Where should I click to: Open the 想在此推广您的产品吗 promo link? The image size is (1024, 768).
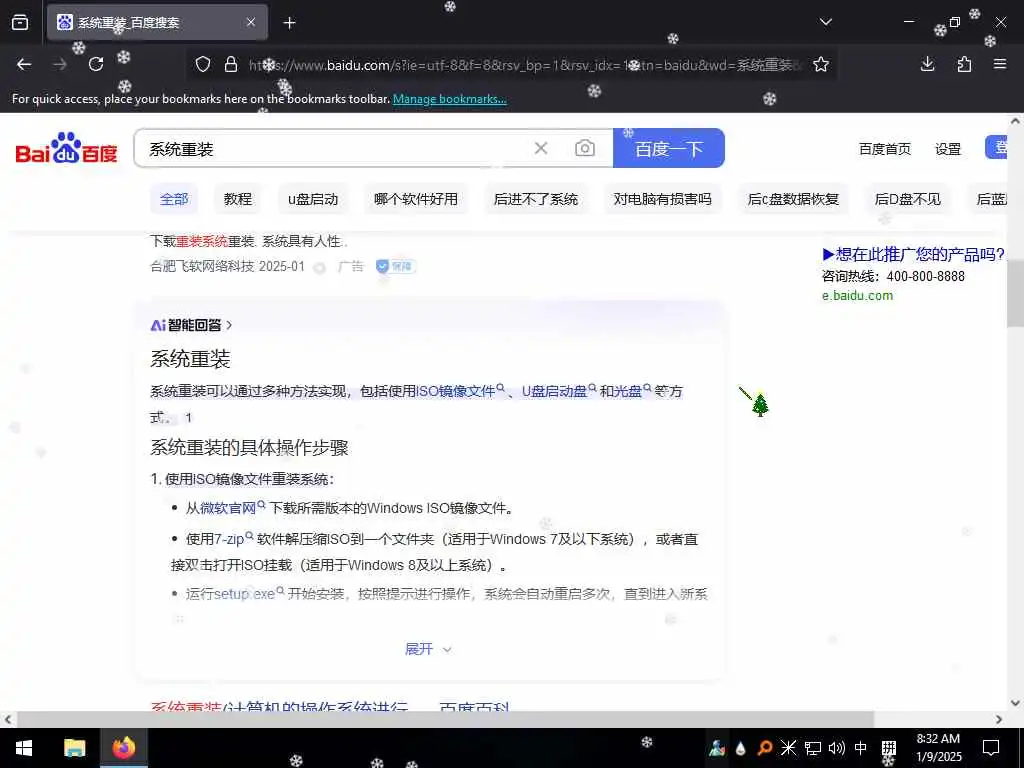tap(914, 254)
